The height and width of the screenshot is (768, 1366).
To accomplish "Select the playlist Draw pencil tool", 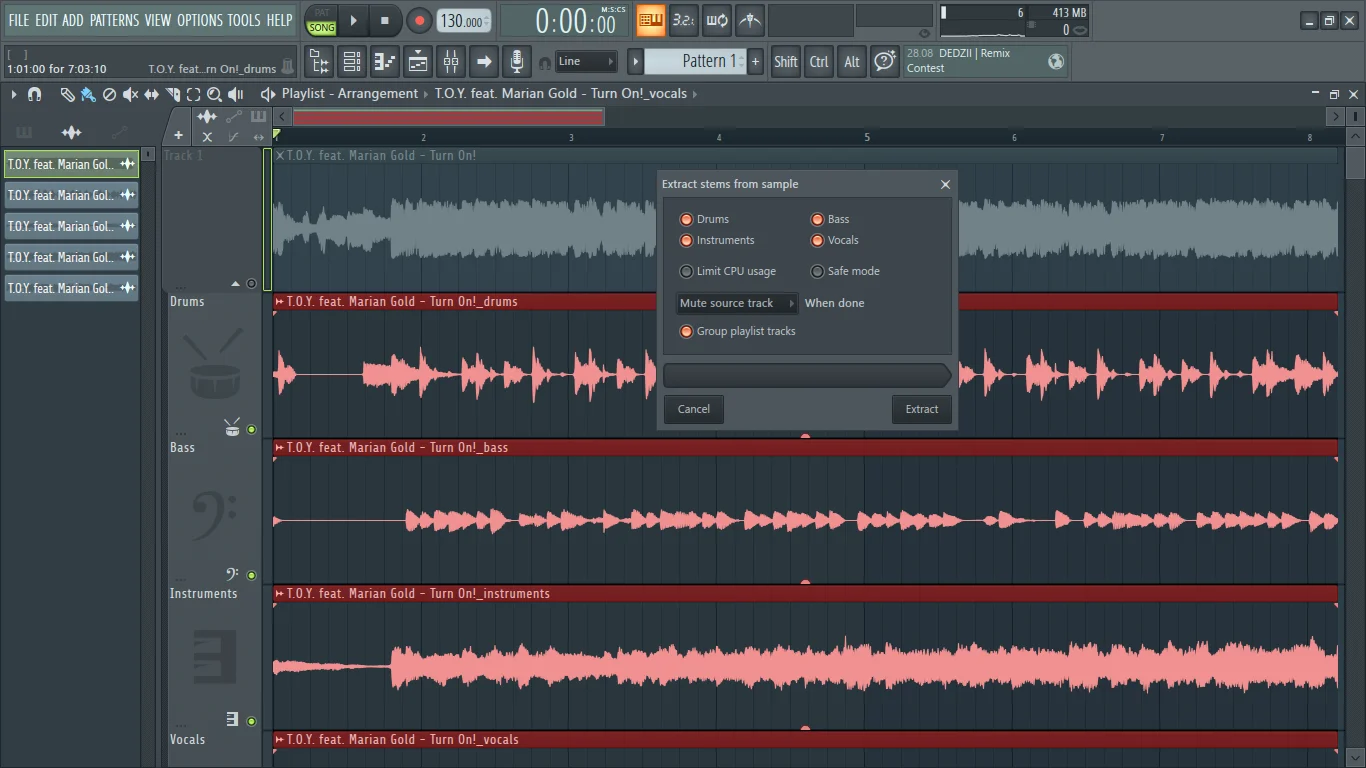I will pyautogui.click(x=67, y=94).
